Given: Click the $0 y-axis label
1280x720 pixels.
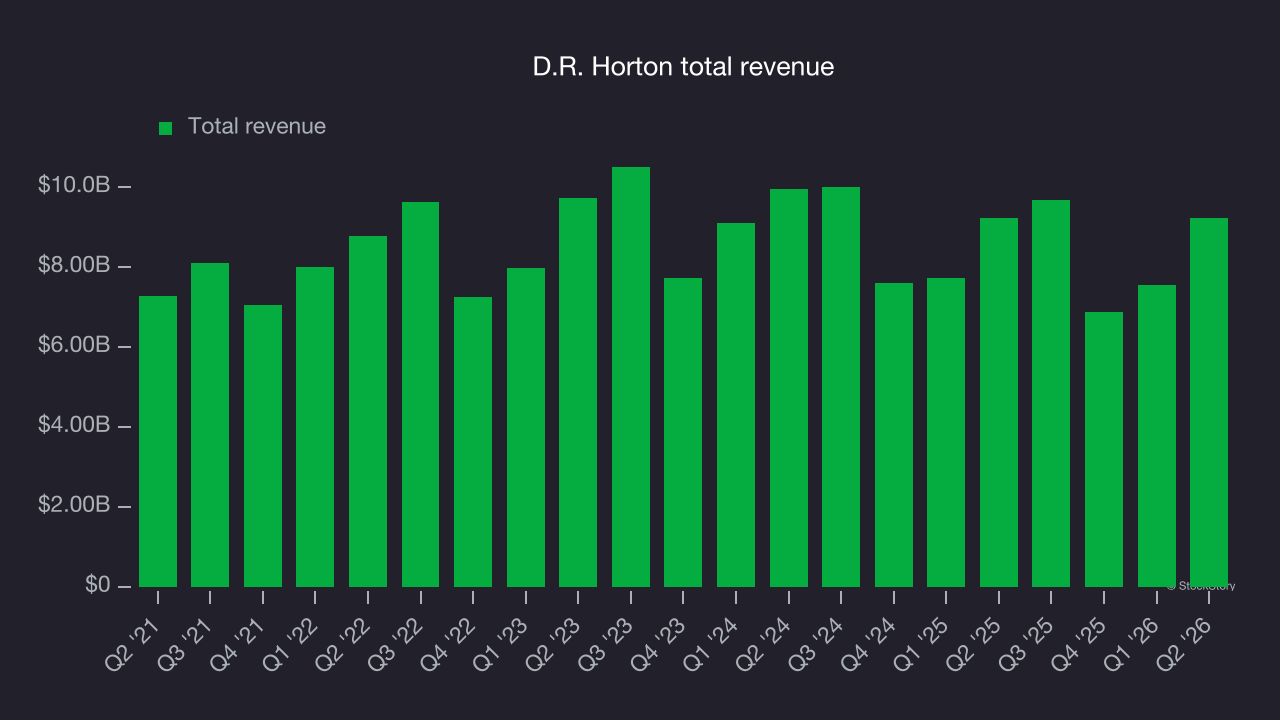Looking at the screenshot, I should (97, 585).
